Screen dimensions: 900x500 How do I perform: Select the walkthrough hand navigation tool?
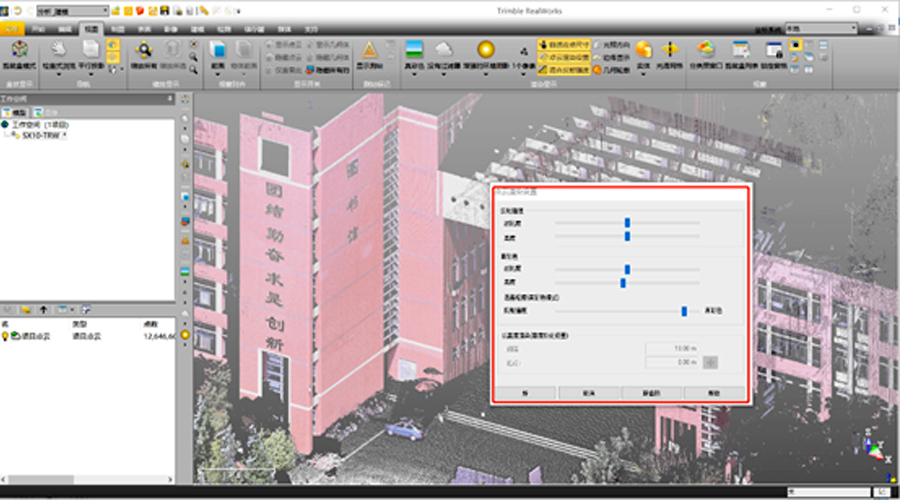pos(59,50)
